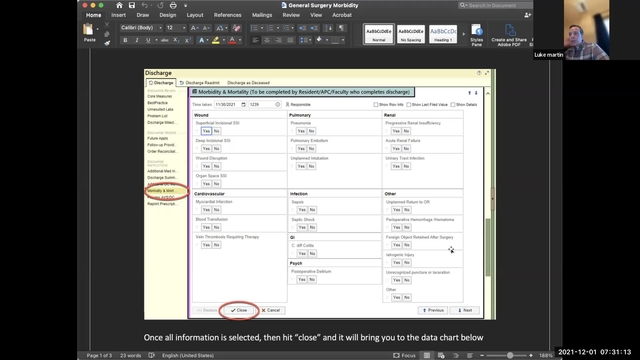Decrease font size with smaller A
Image resolution: width=640 pixels, height=360 pixels.
tap(206, 28)
